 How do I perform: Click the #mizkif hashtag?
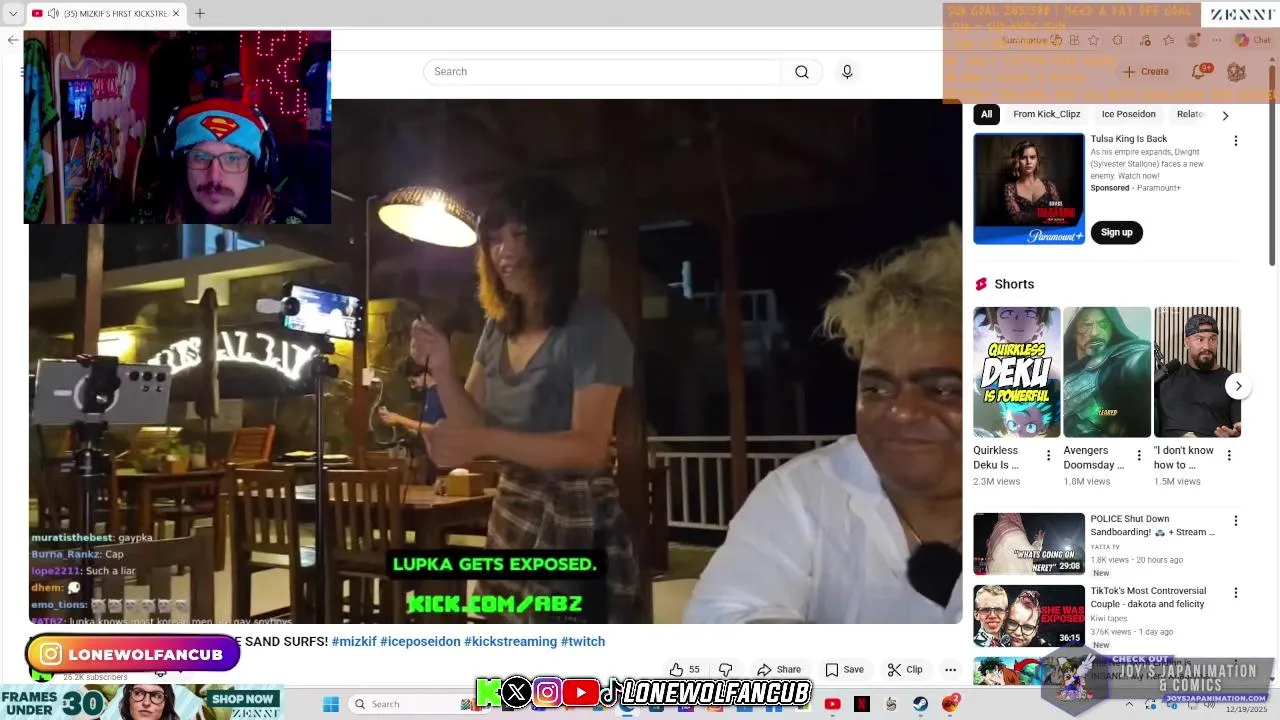pos(354,641)
